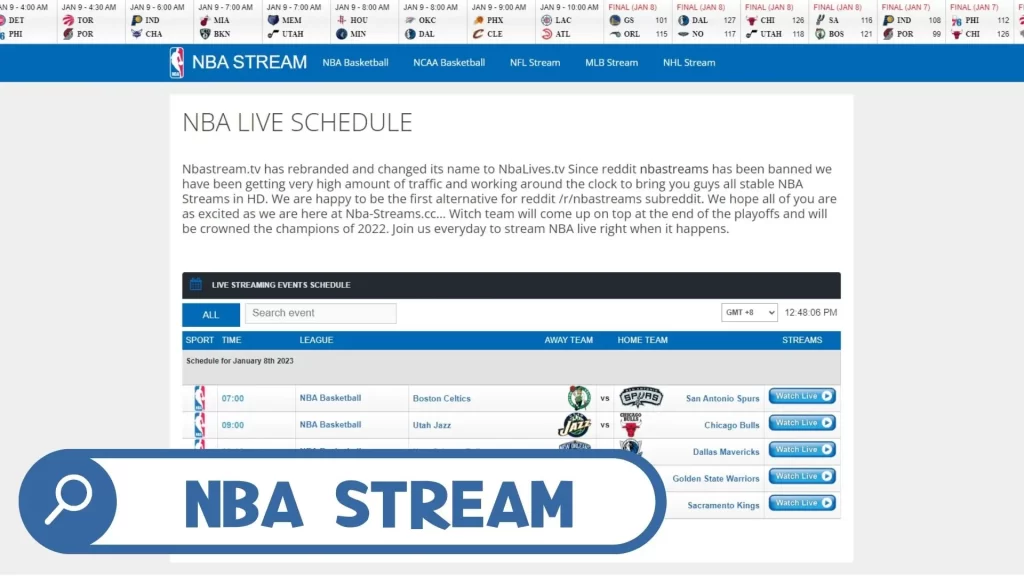Click the Boston Celtics team logo

[x=579, y=398]
